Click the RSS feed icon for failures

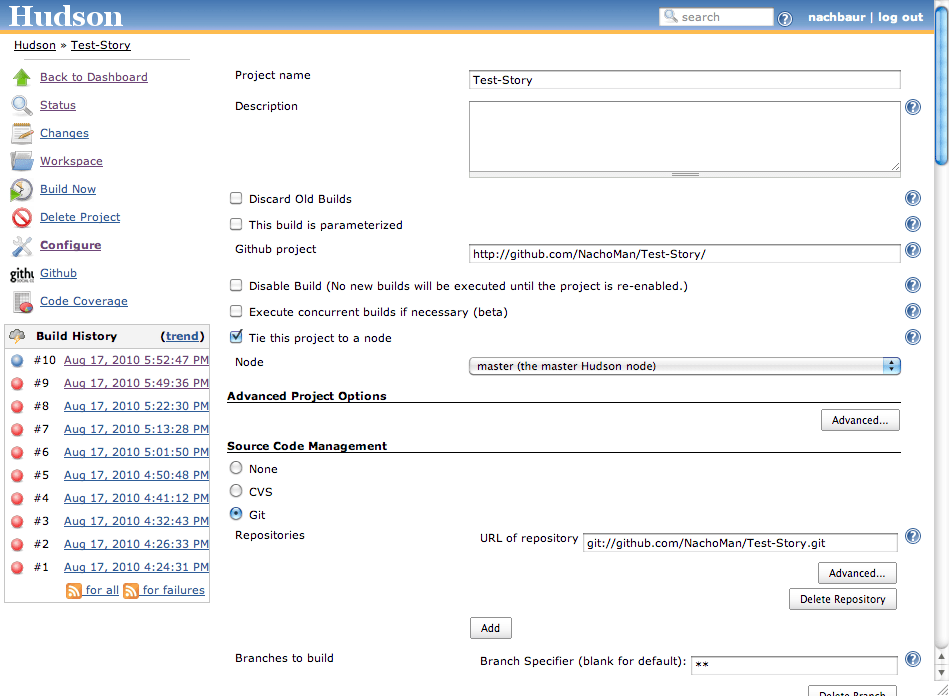point(131,591)
